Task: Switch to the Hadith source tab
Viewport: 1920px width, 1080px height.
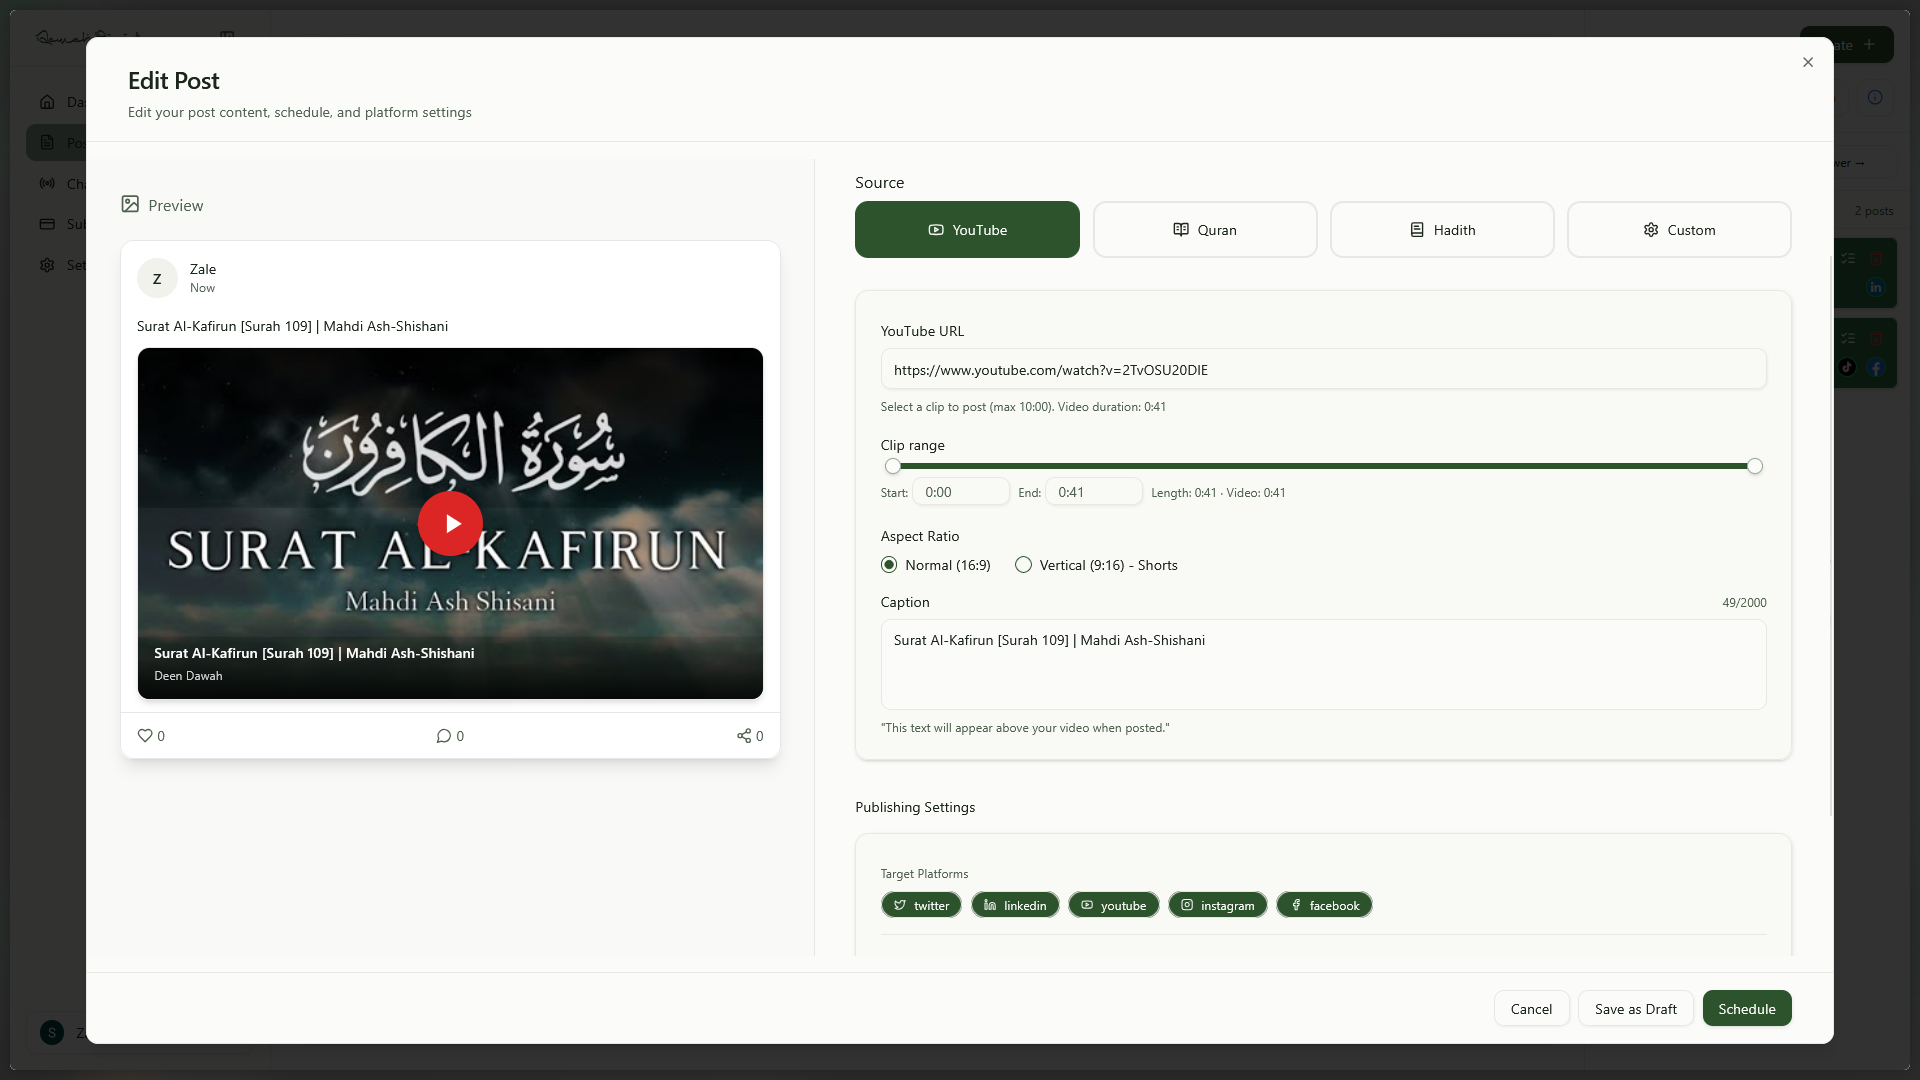Action: [1441, 229]
